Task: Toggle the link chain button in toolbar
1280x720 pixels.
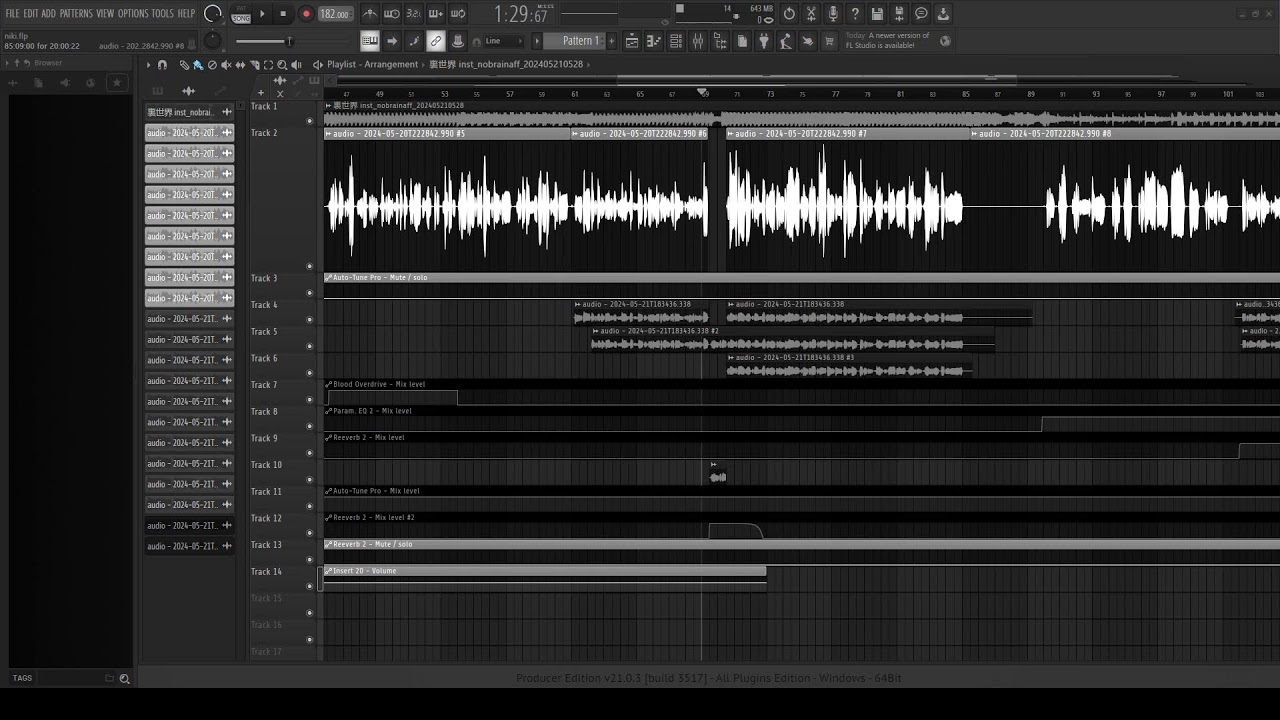Action: 436,41
